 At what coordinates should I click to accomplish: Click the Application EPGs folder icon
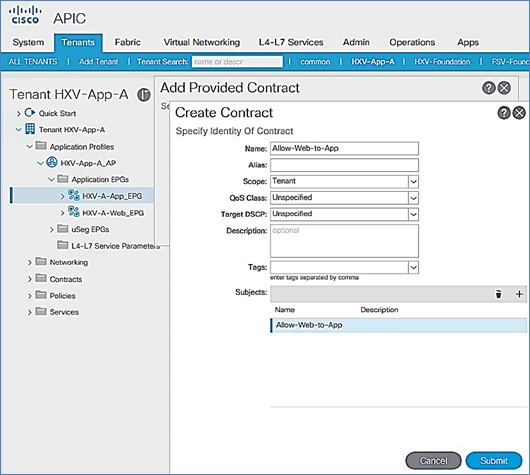pyautogui.click(x=63, y=178)
